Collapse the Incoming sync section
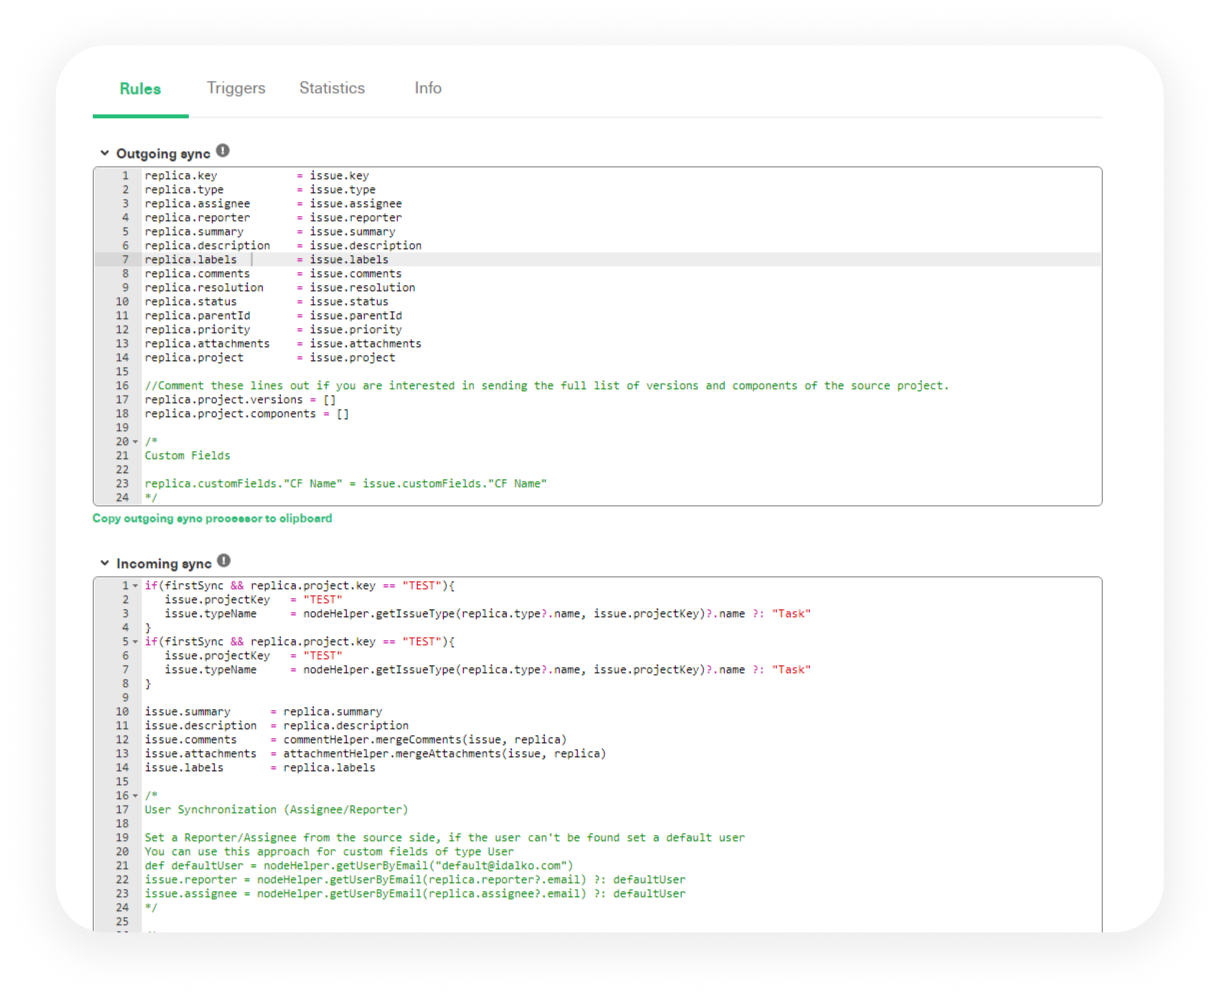 point(104,564)
